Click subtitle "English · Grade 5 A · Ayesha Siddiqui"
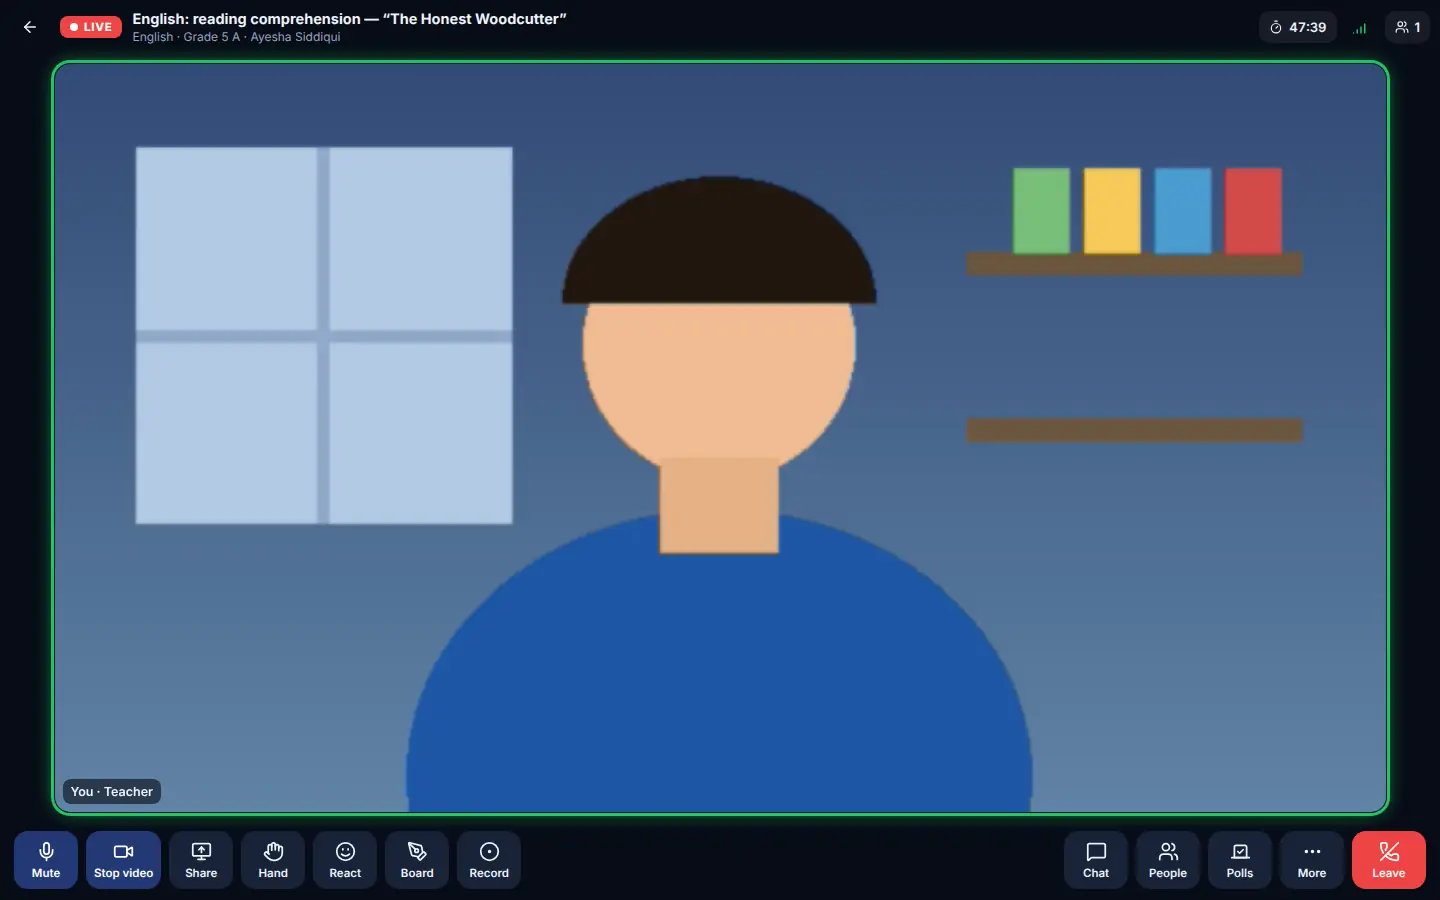Screen dimensions: 1440x900 coord(236,37)
